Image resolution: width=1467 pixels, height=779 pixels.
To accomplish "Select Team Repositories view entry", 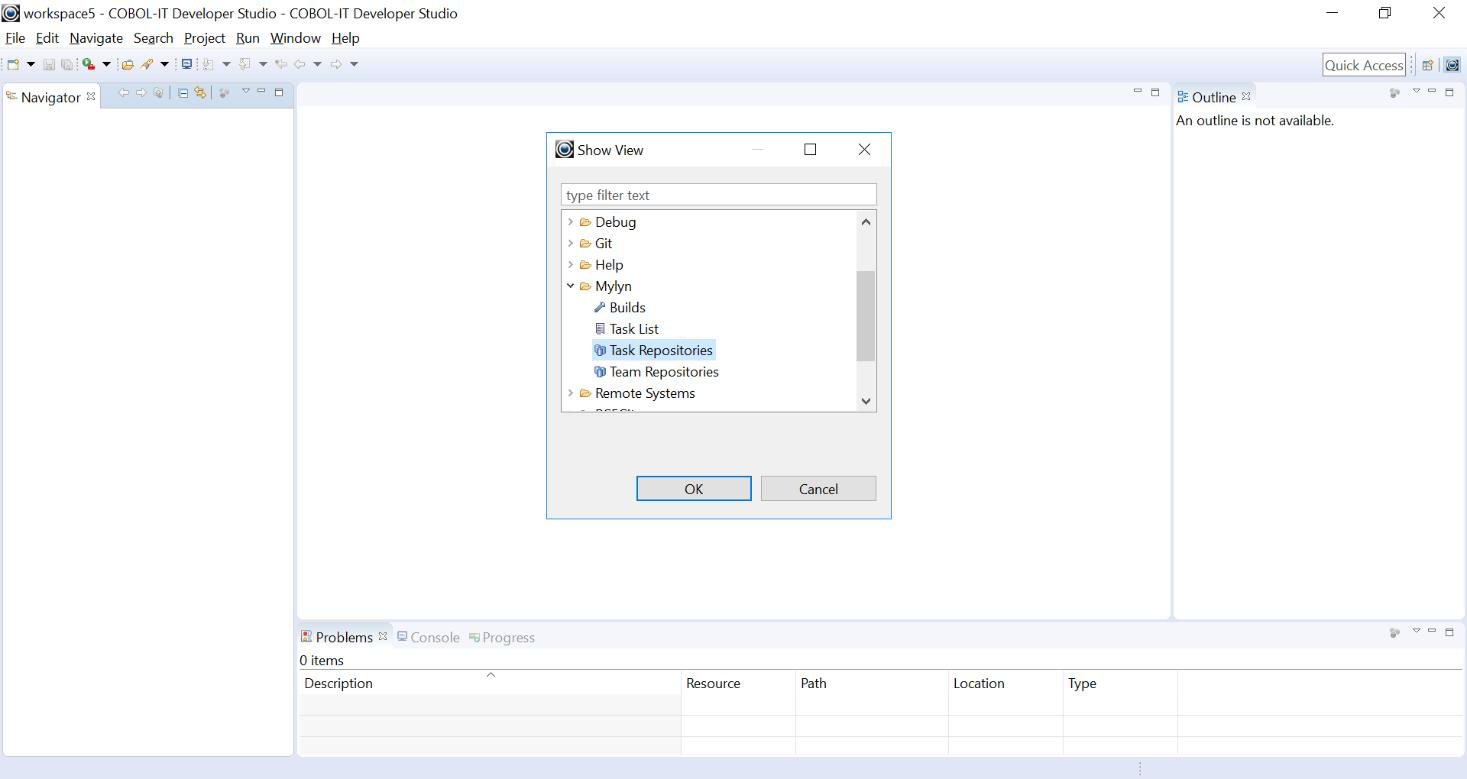I will pos(662,371).
